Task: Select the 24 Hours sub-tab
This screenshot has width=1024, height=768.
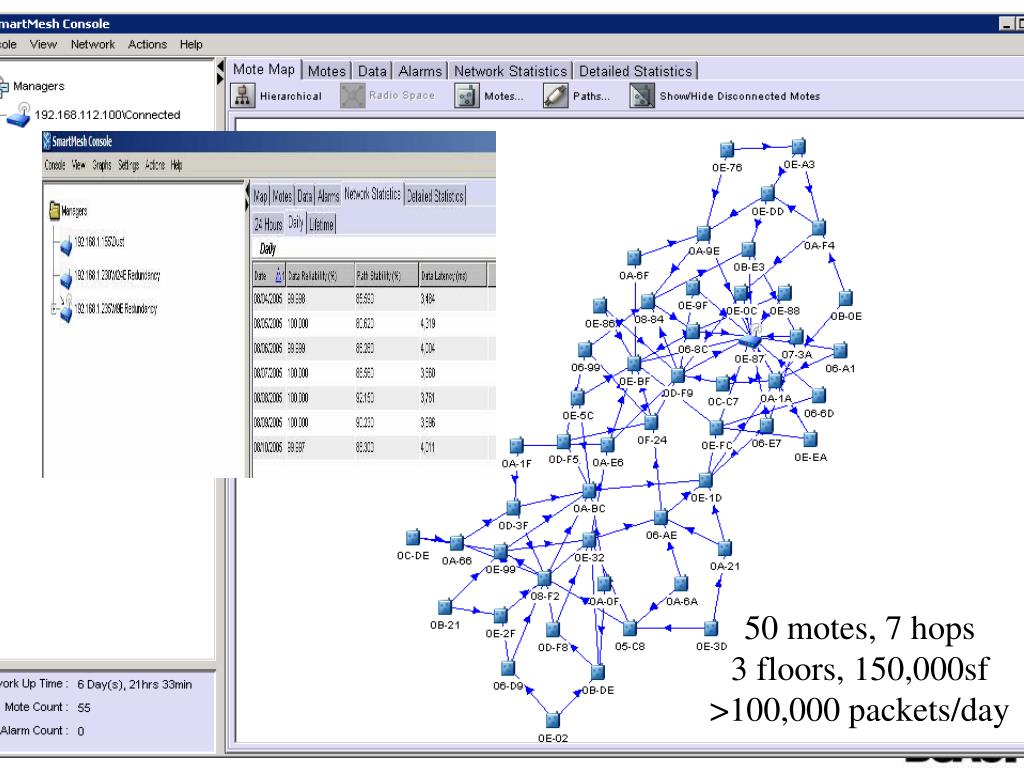Action: click(268, 225)
